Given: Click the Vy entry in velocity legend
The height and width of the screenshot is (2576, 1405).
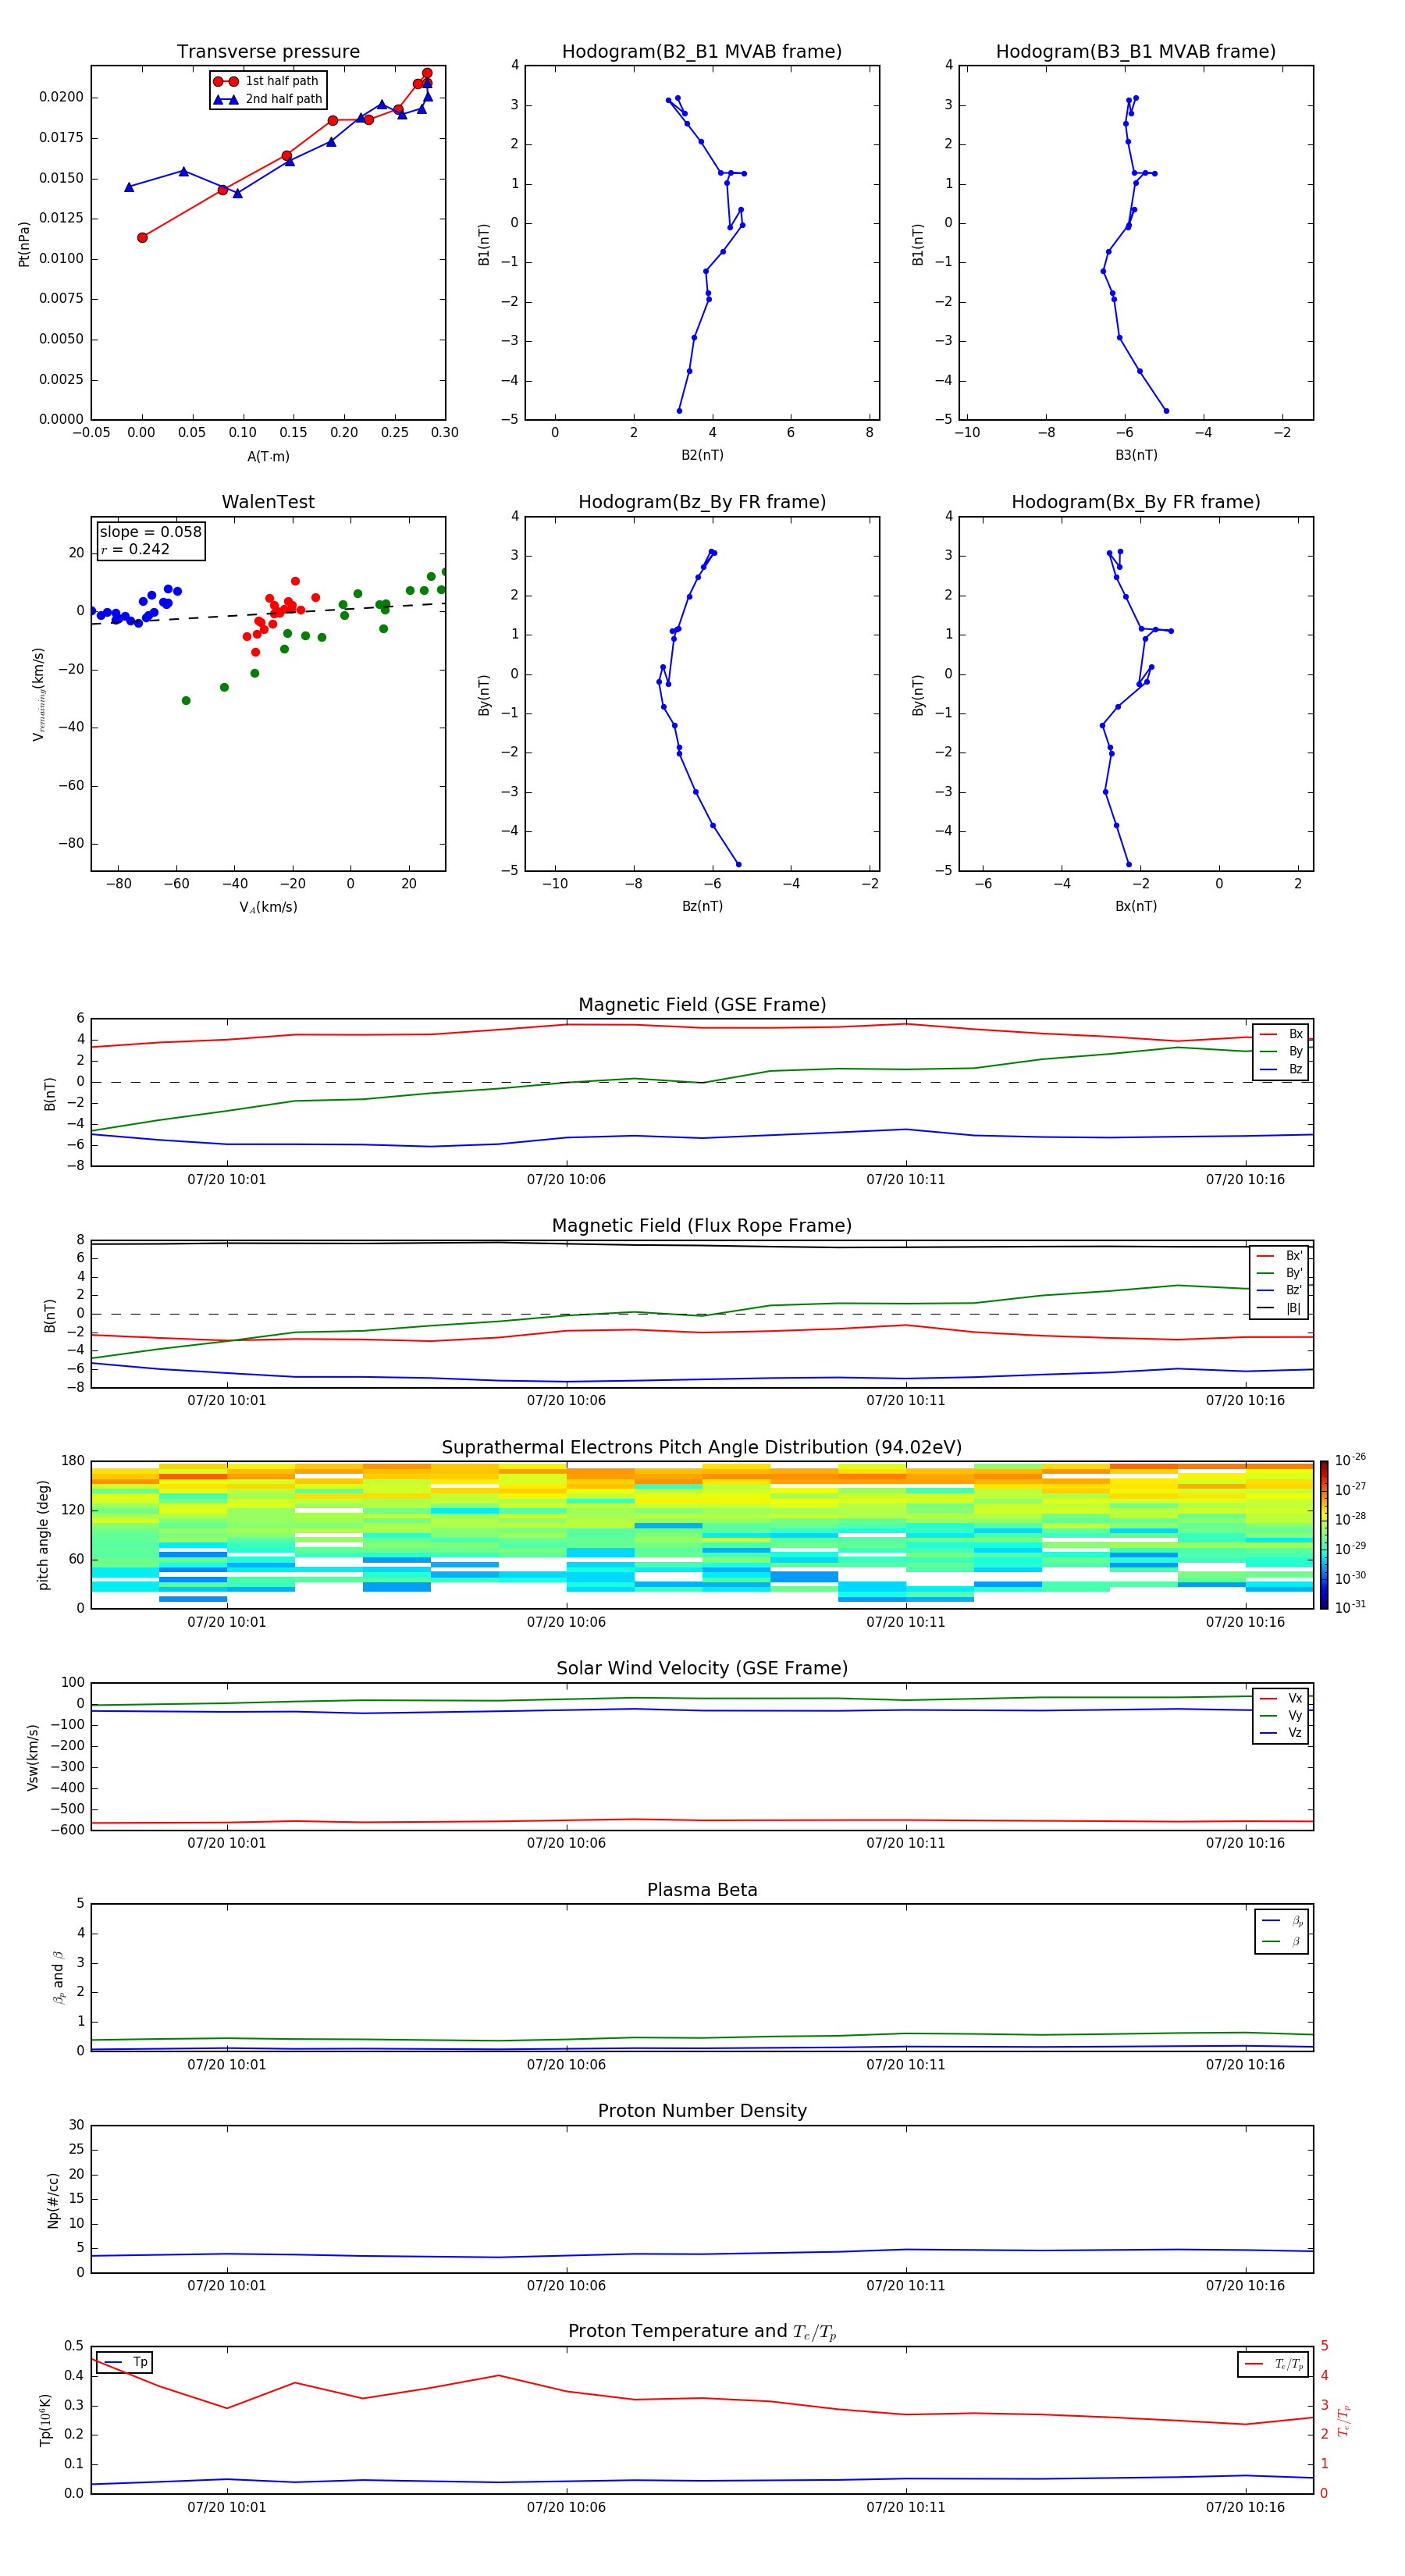Looking at the screenshot, I should coord(1281,1716).
